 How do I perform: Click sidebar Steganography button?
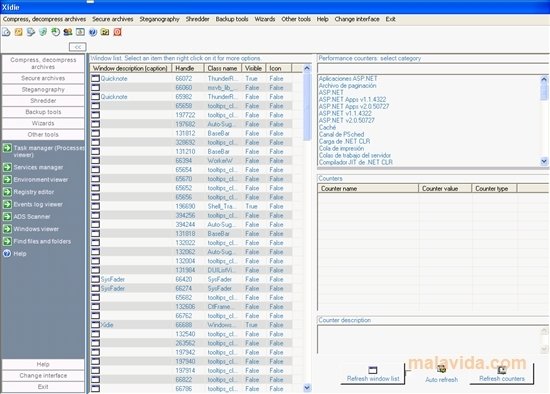[x=43, y=89]
